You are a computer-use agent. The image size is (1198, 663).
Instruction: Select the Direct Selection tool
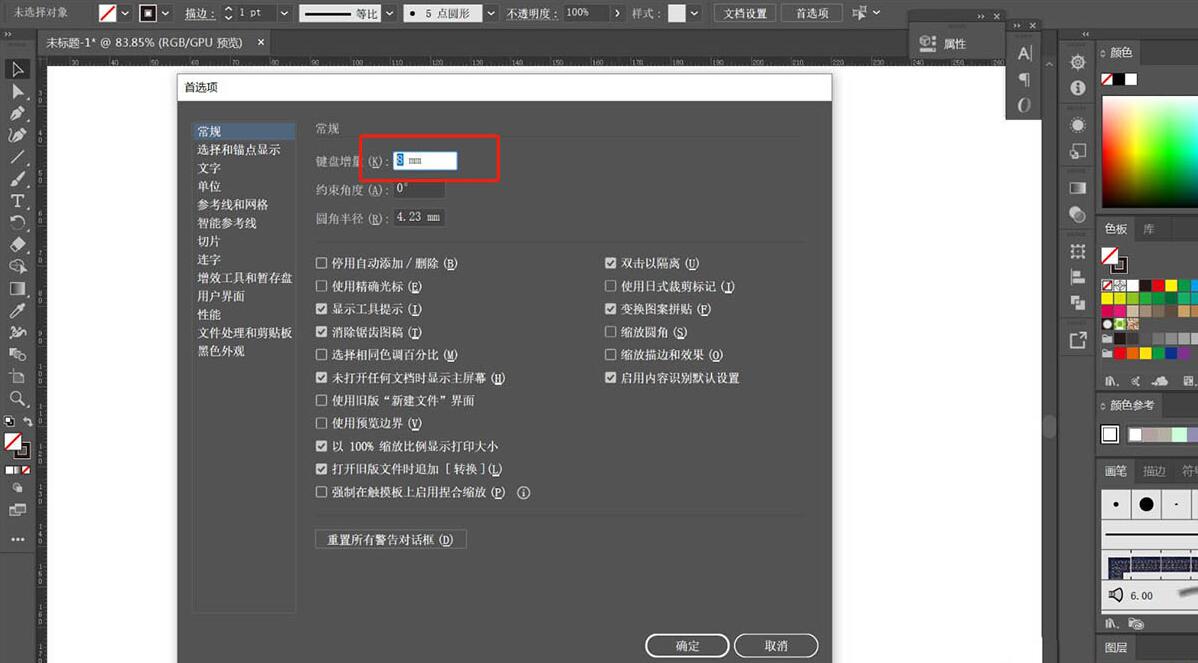pyautogui.click(x=17, y=91)
